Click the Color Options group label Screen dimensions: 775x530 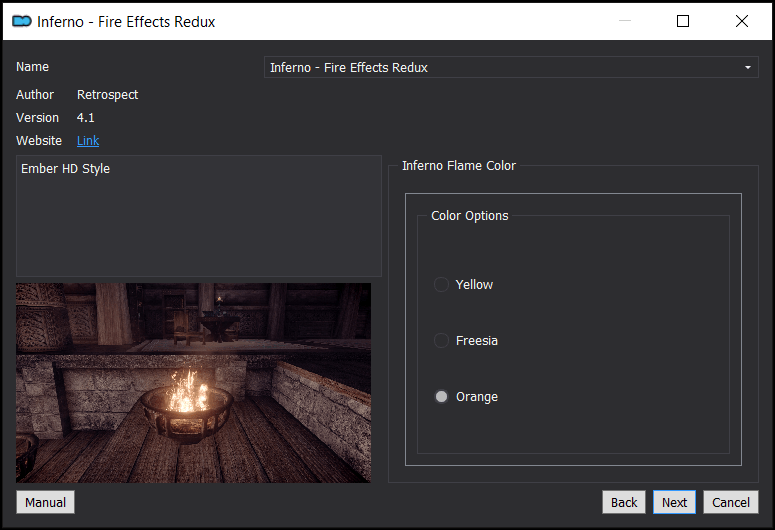470,216
